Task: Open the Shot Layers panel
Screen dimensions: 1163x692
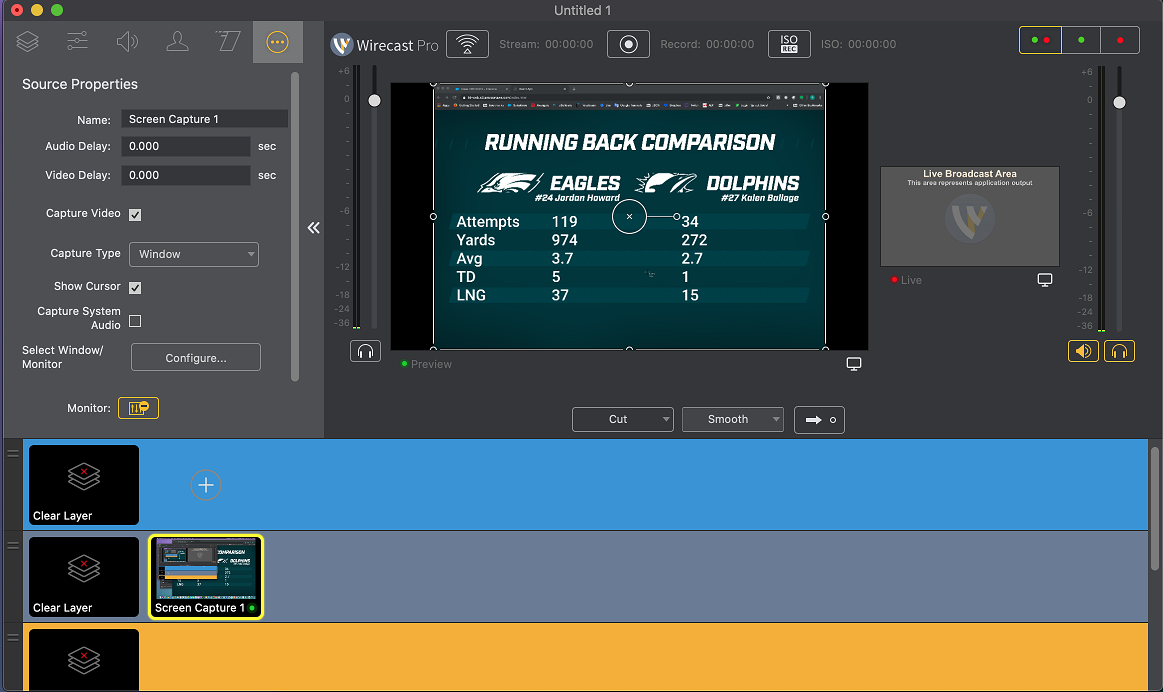Action: pos(27,42)
